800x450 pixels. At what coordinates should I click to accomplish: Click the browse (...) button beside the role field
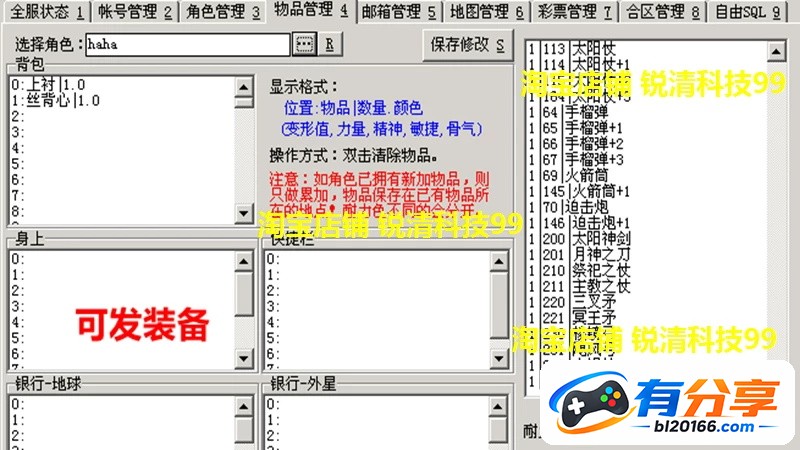[x=304, y=44]
